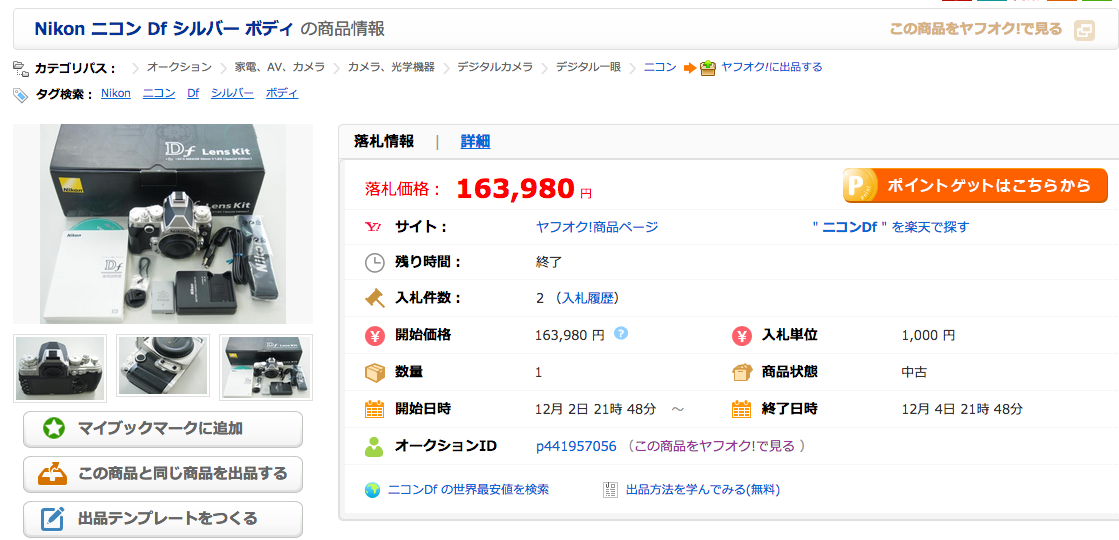Go to カメラ、光学機器 breadcrumb category
This screenshot has width=1119, height=540.
coord(391,67)
